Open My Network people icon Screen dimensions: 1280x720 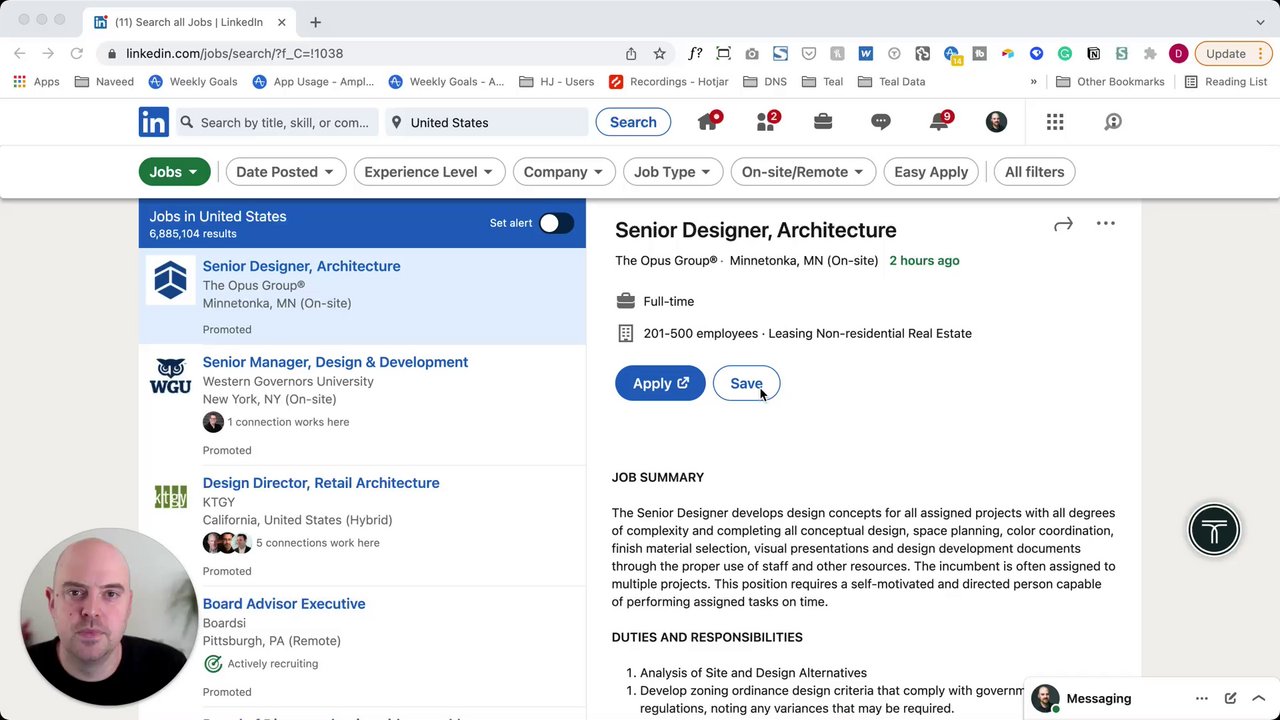(x=766, y=122)
